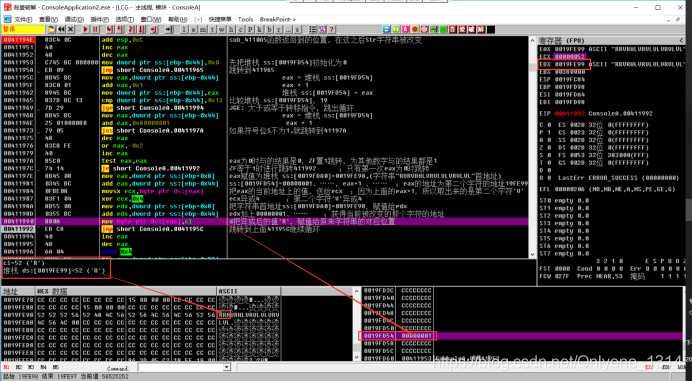The width and height of the screenshot is (692, 381).
Task: Open appearance settings with purple grid icon
Action: (322, 30)
